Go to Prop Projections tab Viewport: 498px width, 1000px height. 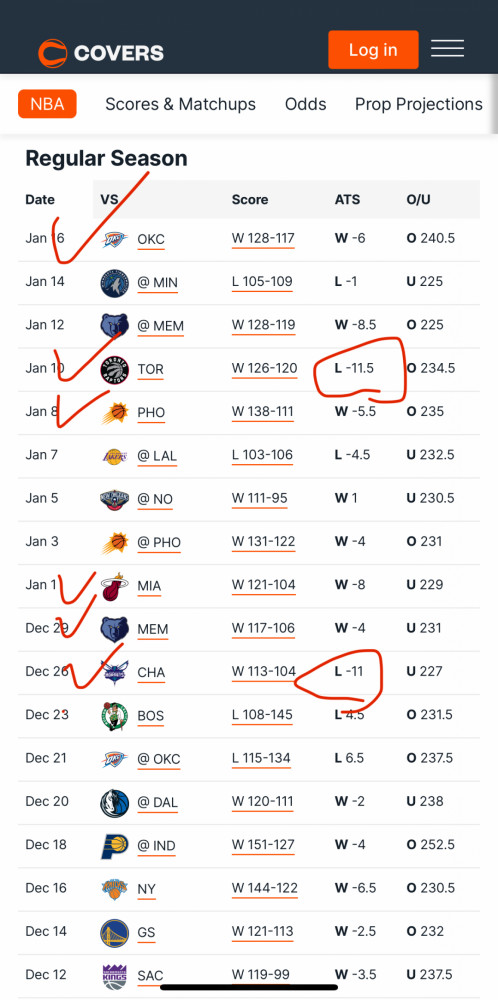point(419,104)
